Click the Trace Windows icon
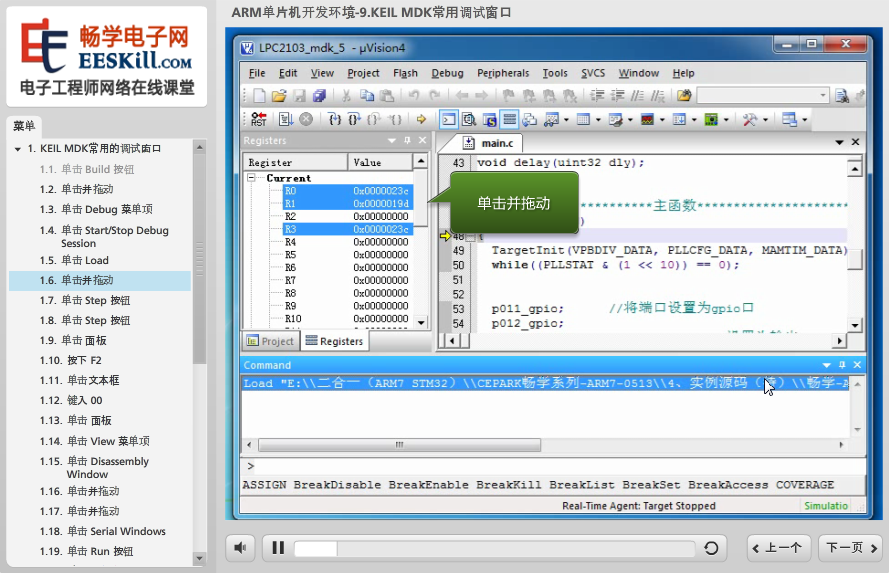The height and width of the screenshot is (573, 889). [x=679, y=119]
